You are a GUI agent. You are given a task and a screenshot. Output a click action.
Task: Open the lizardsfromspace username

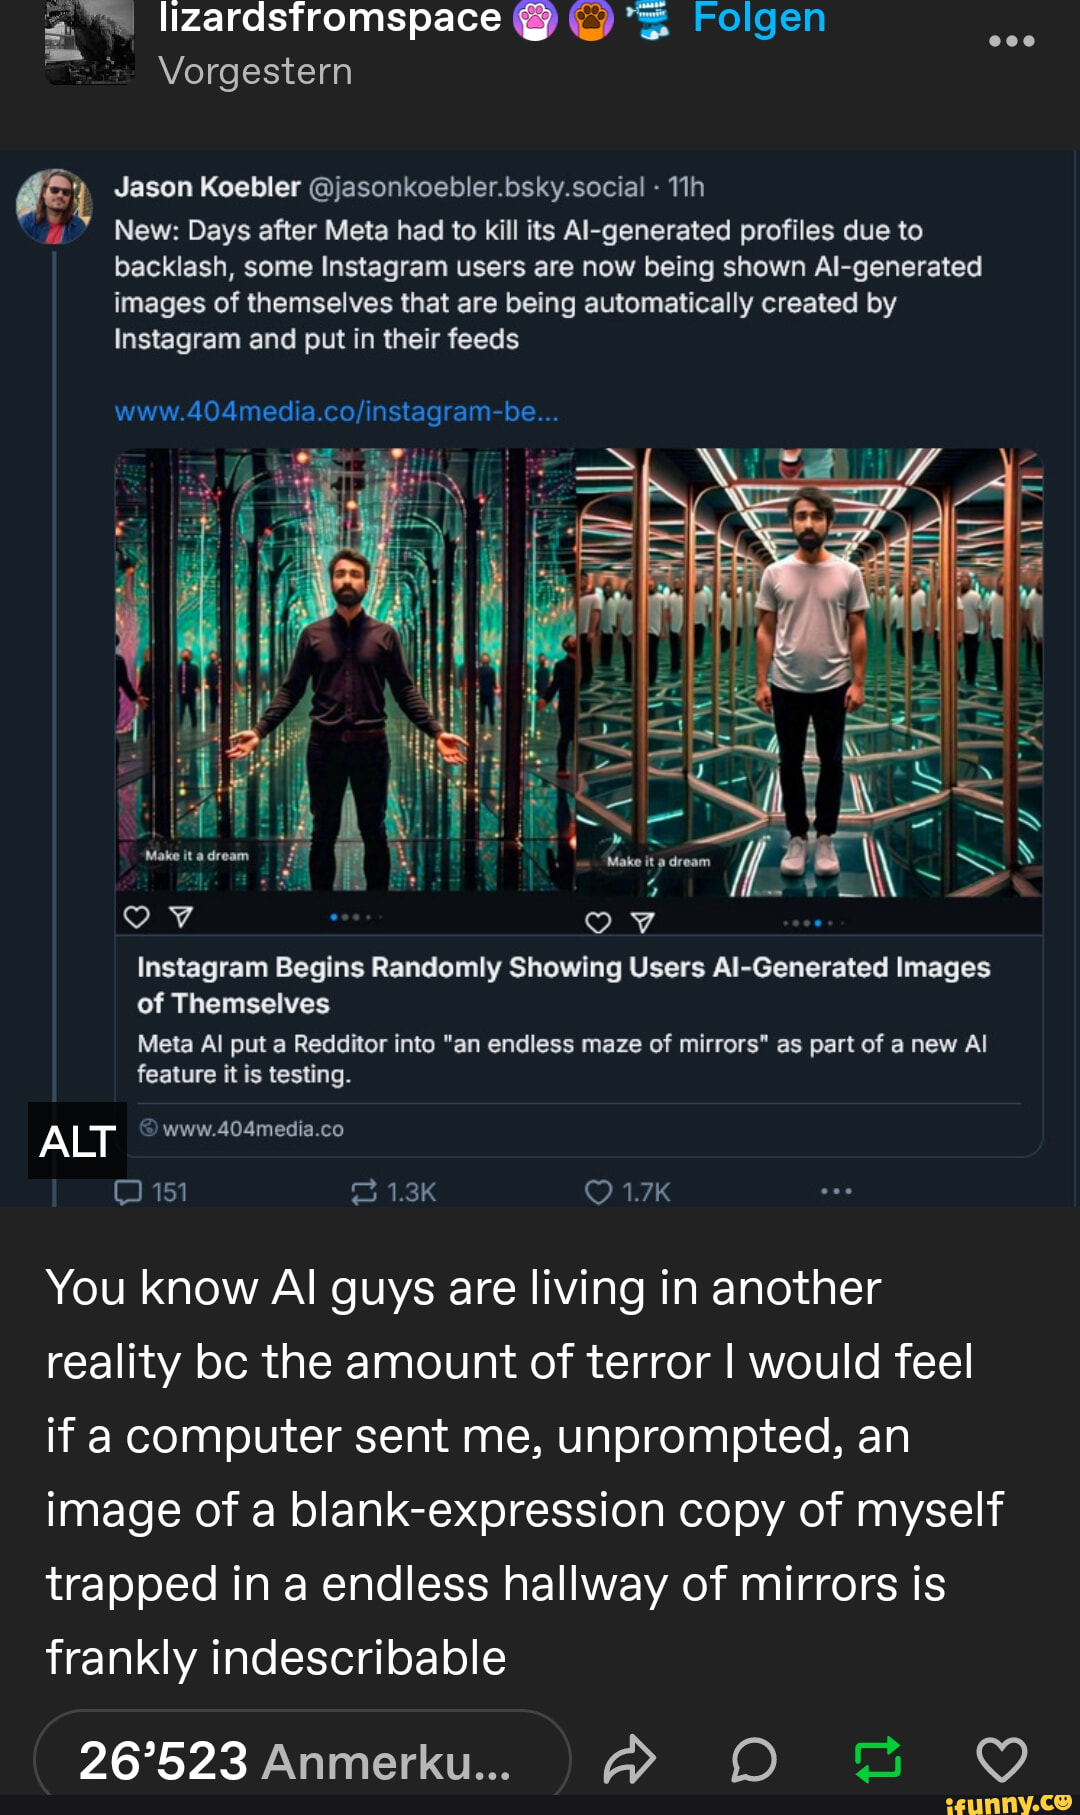point(329,18)
